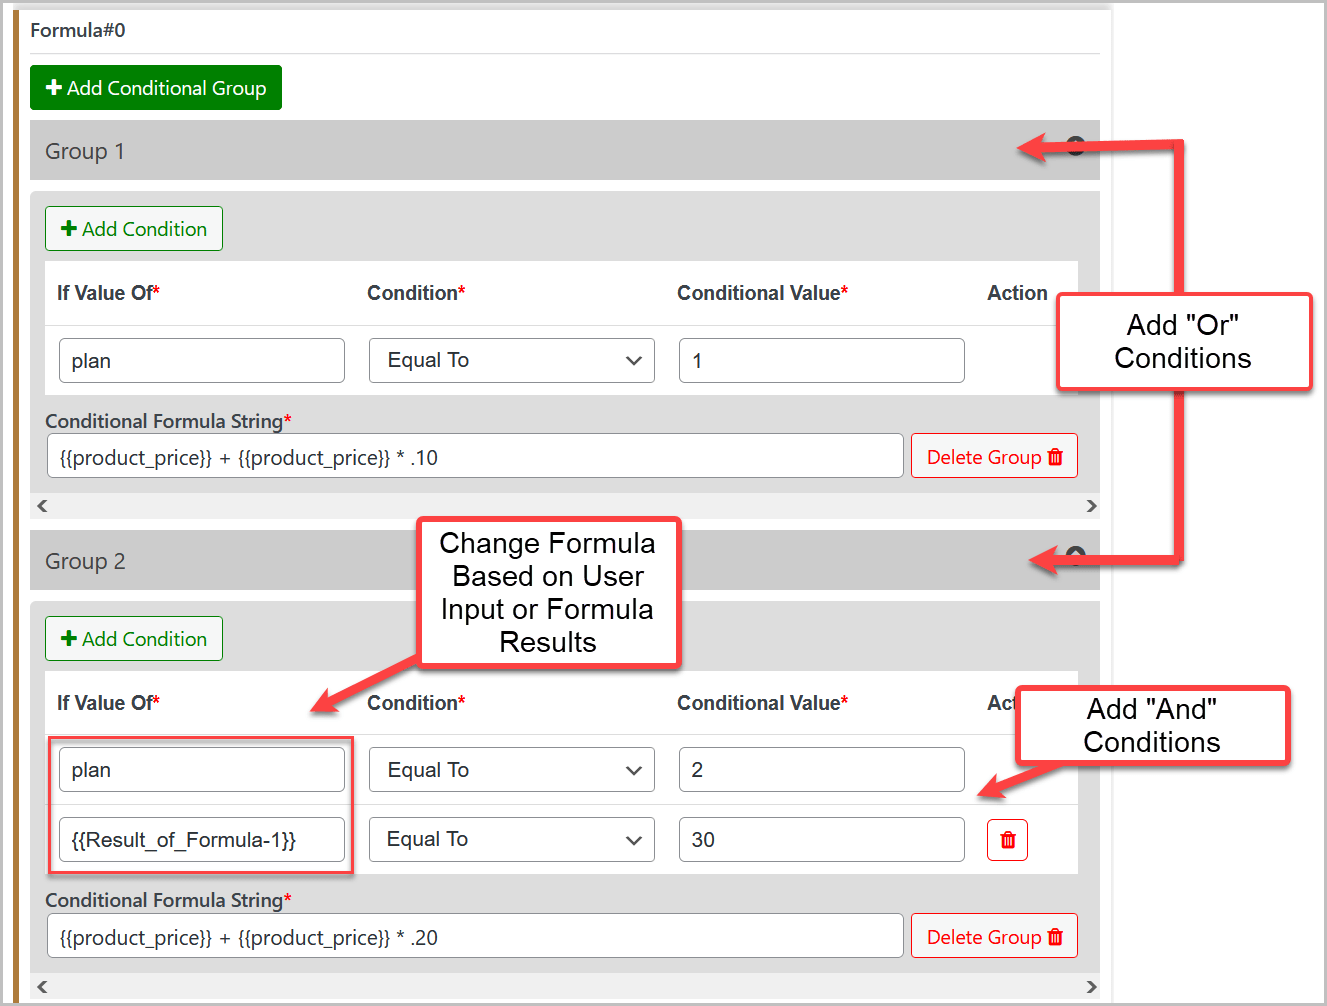Image resolution: width=1327 pixels, height=1006 pixels.
Task: Delete the Result_of_Formula-1 condition with trash icon
Action: [x=1007, y=840]
